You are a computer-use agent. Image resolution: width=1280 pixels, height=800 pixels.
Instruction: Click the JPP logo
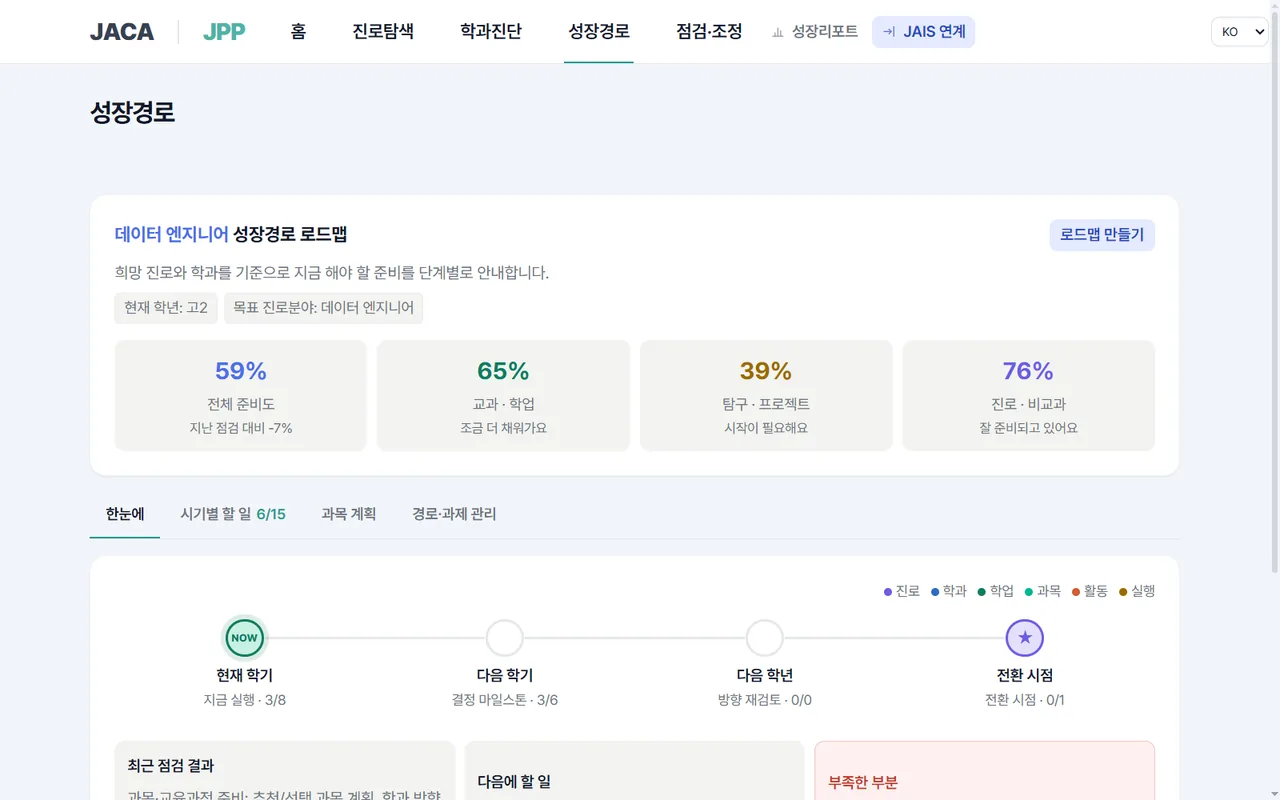[224, 32]
